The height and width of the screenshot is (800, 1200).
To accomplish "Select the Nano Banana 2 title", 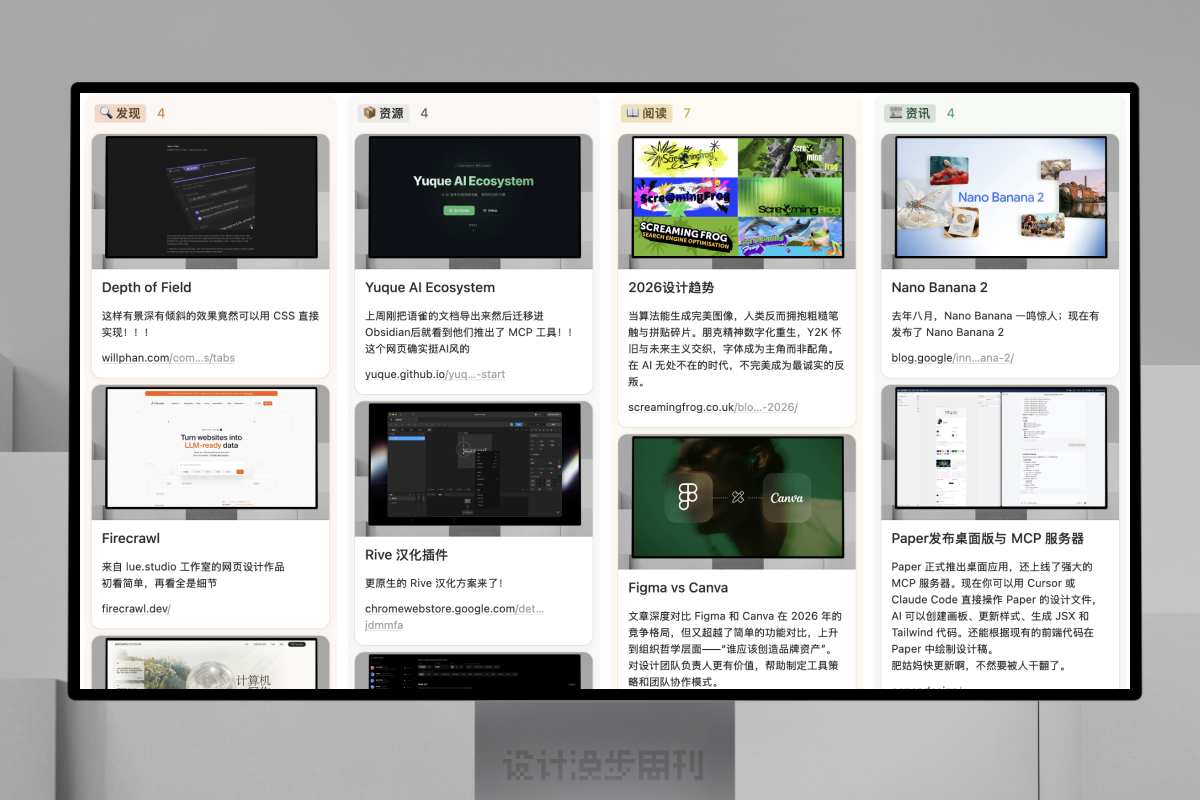I will [940, 287].
